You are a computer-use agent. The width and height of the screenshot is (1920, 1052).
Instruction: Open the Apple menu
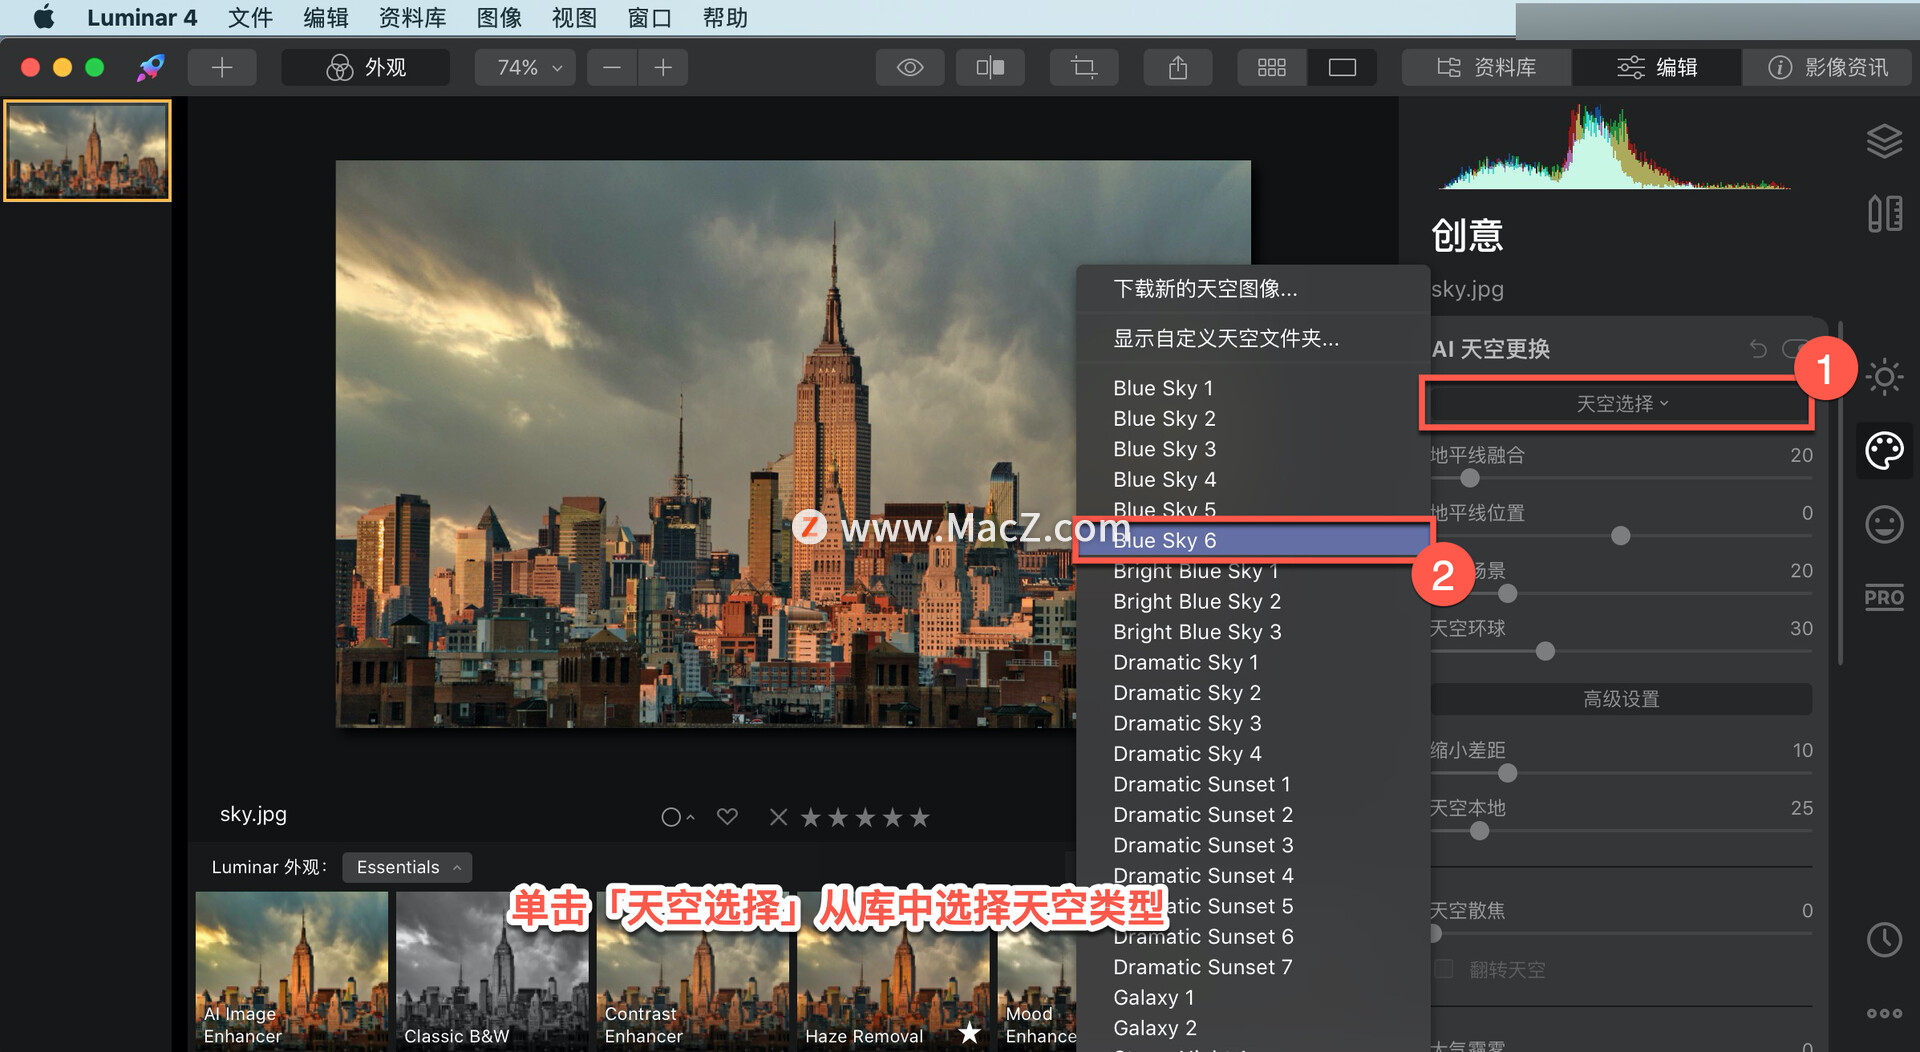point(44,17)
